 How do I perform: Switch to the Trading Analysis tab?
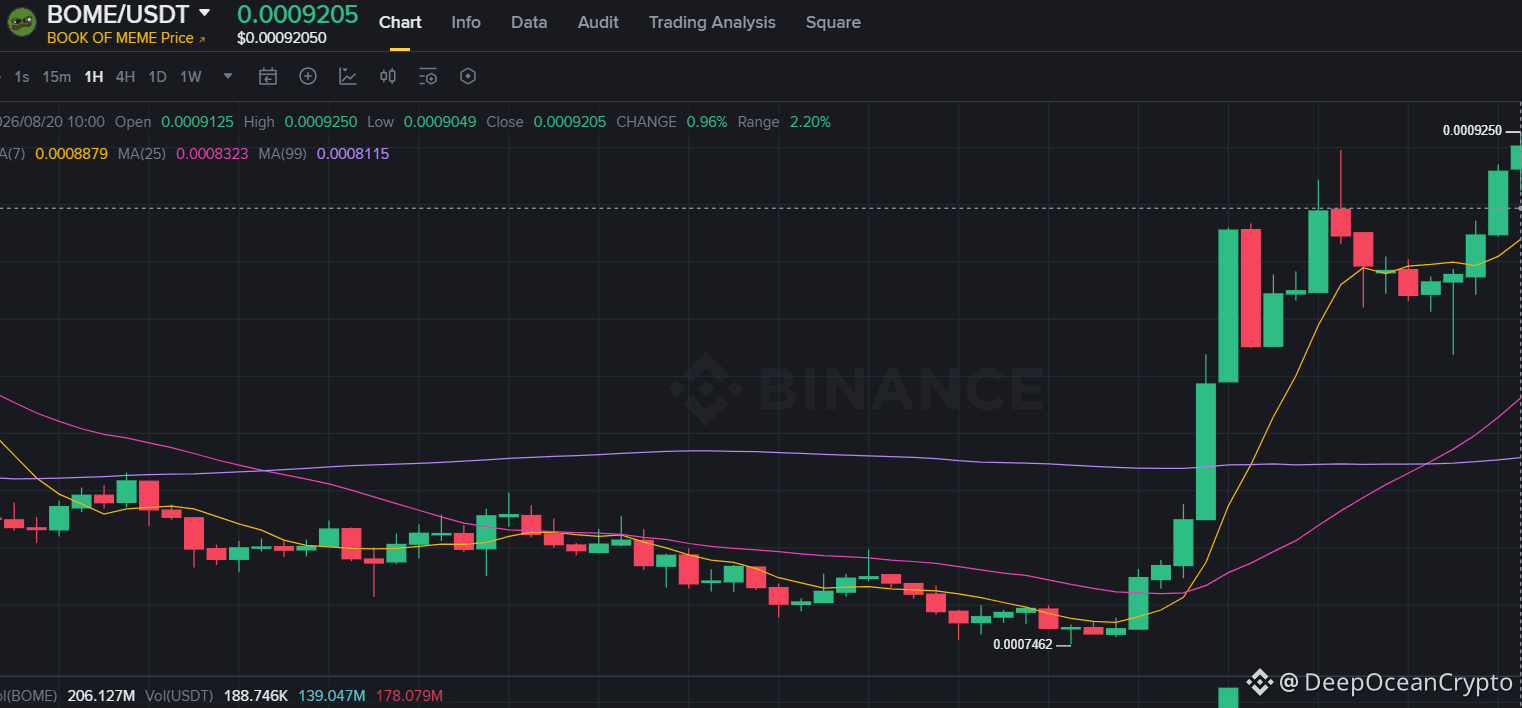[x=712, y=22]
